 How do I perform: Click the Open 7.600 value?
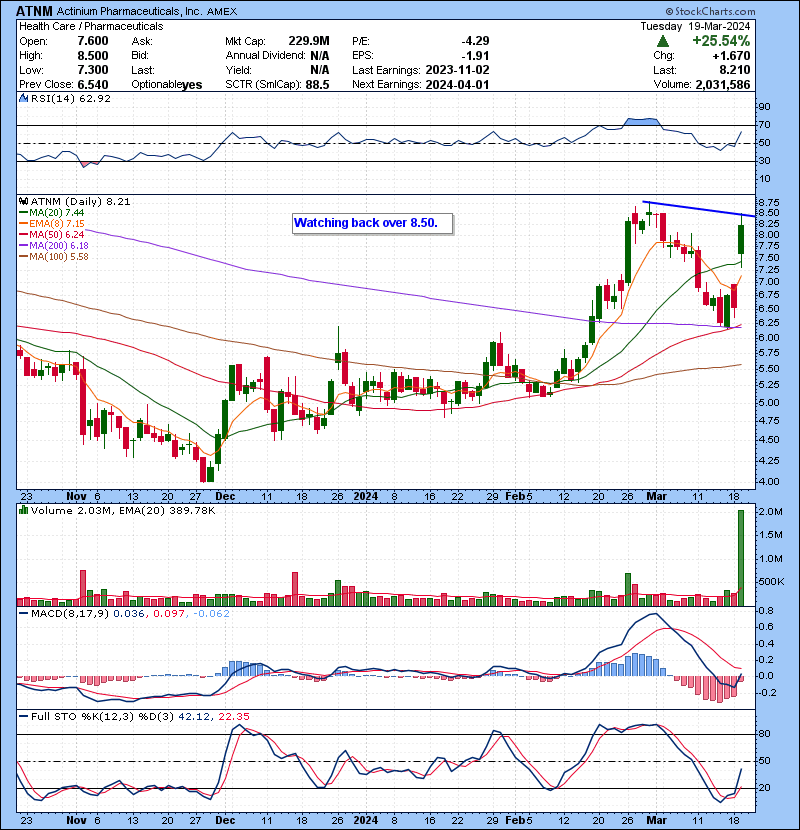click(93, 41)
